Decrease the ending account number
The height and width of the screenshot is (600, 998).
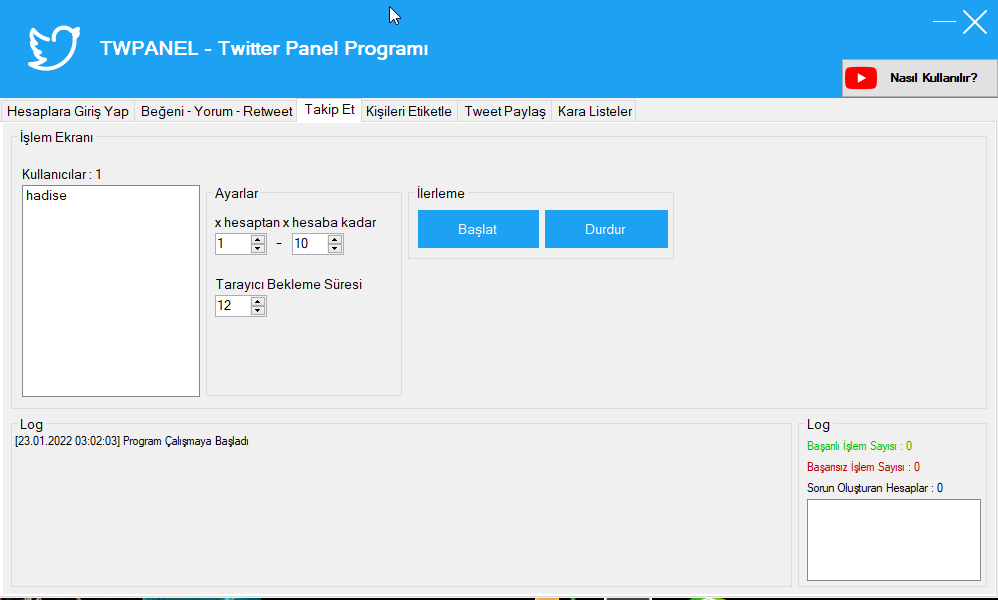[335, 248]
